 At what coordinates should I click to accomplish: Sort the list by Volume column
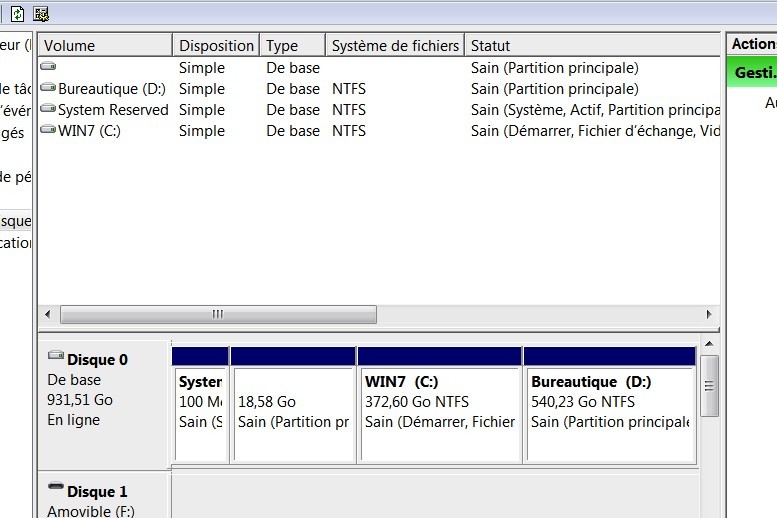(105, 45)
